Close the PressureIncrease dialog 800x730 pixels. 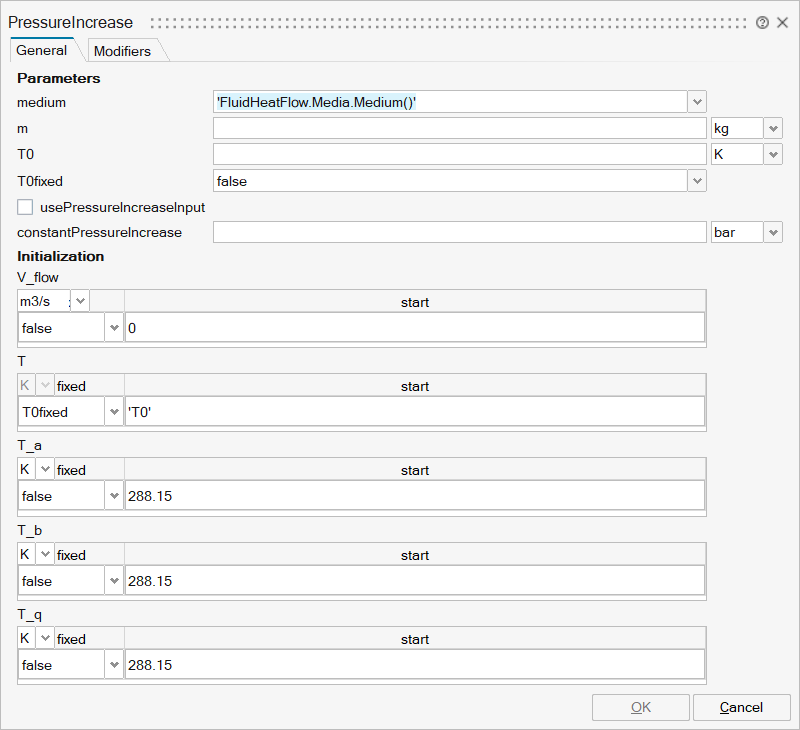[x=782, y=22]
